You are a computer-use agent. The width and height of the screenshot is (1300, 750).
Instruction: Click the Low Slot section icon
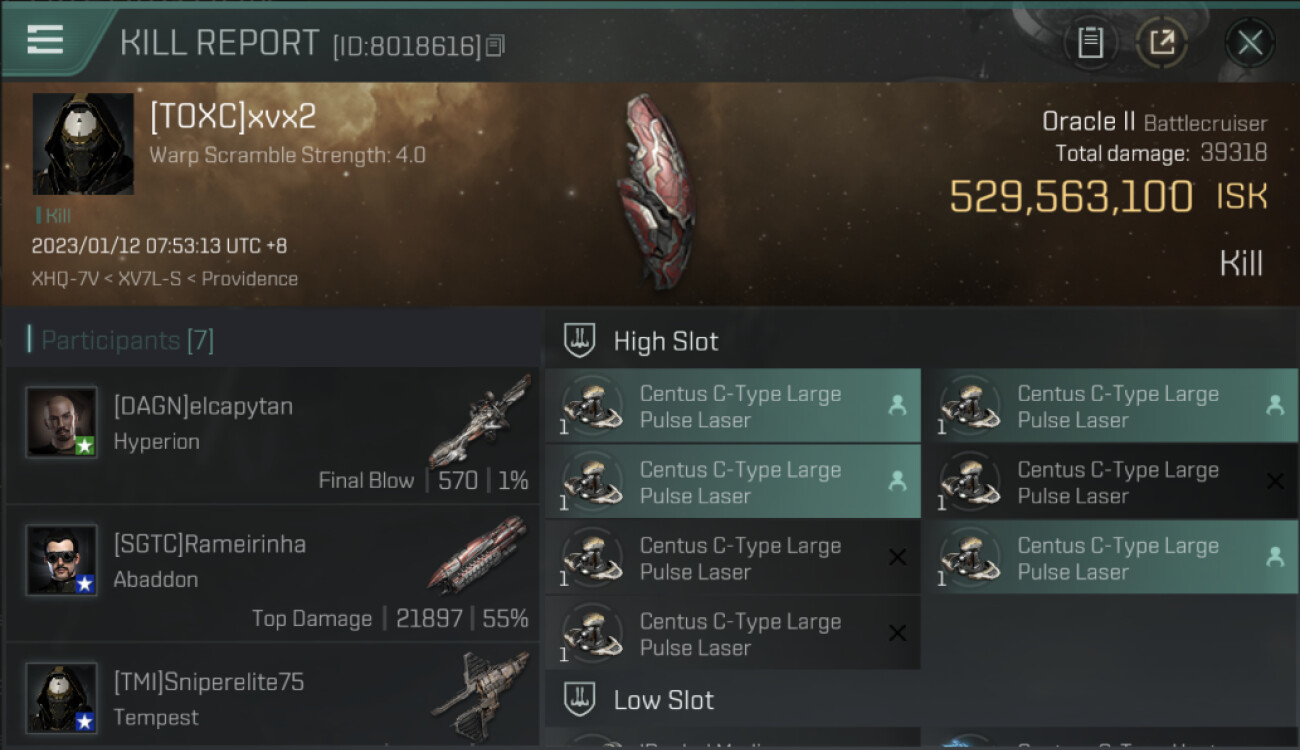(x=580, y=699)
